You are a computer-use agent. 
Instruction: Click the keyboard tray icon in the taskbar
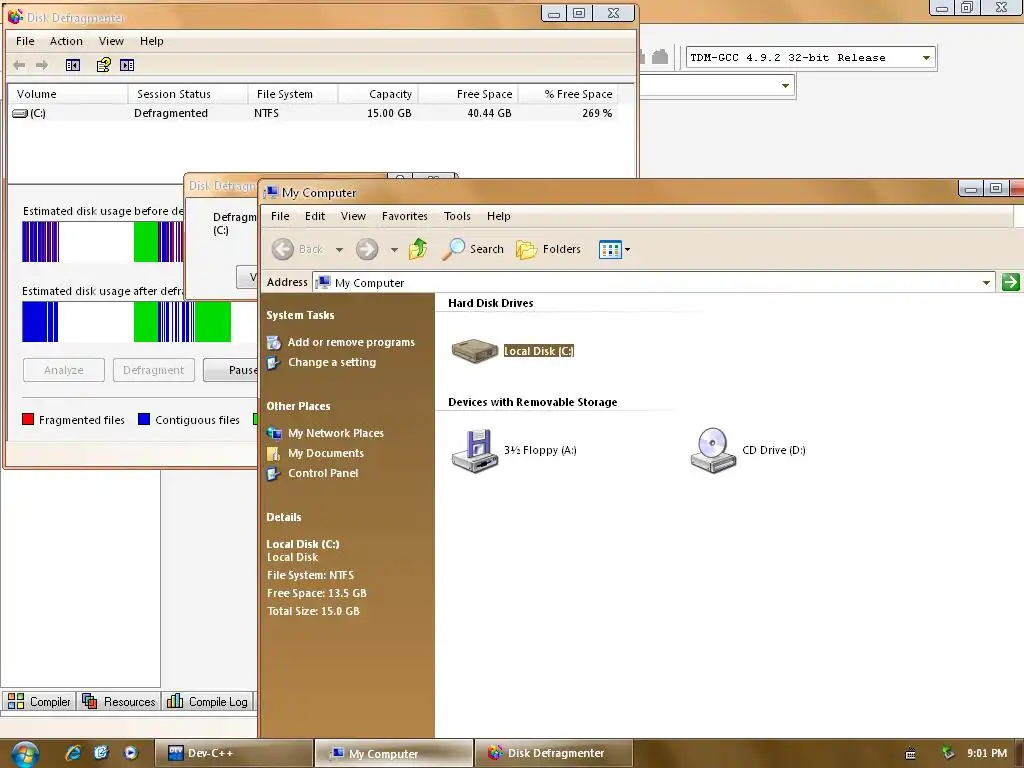910,754
